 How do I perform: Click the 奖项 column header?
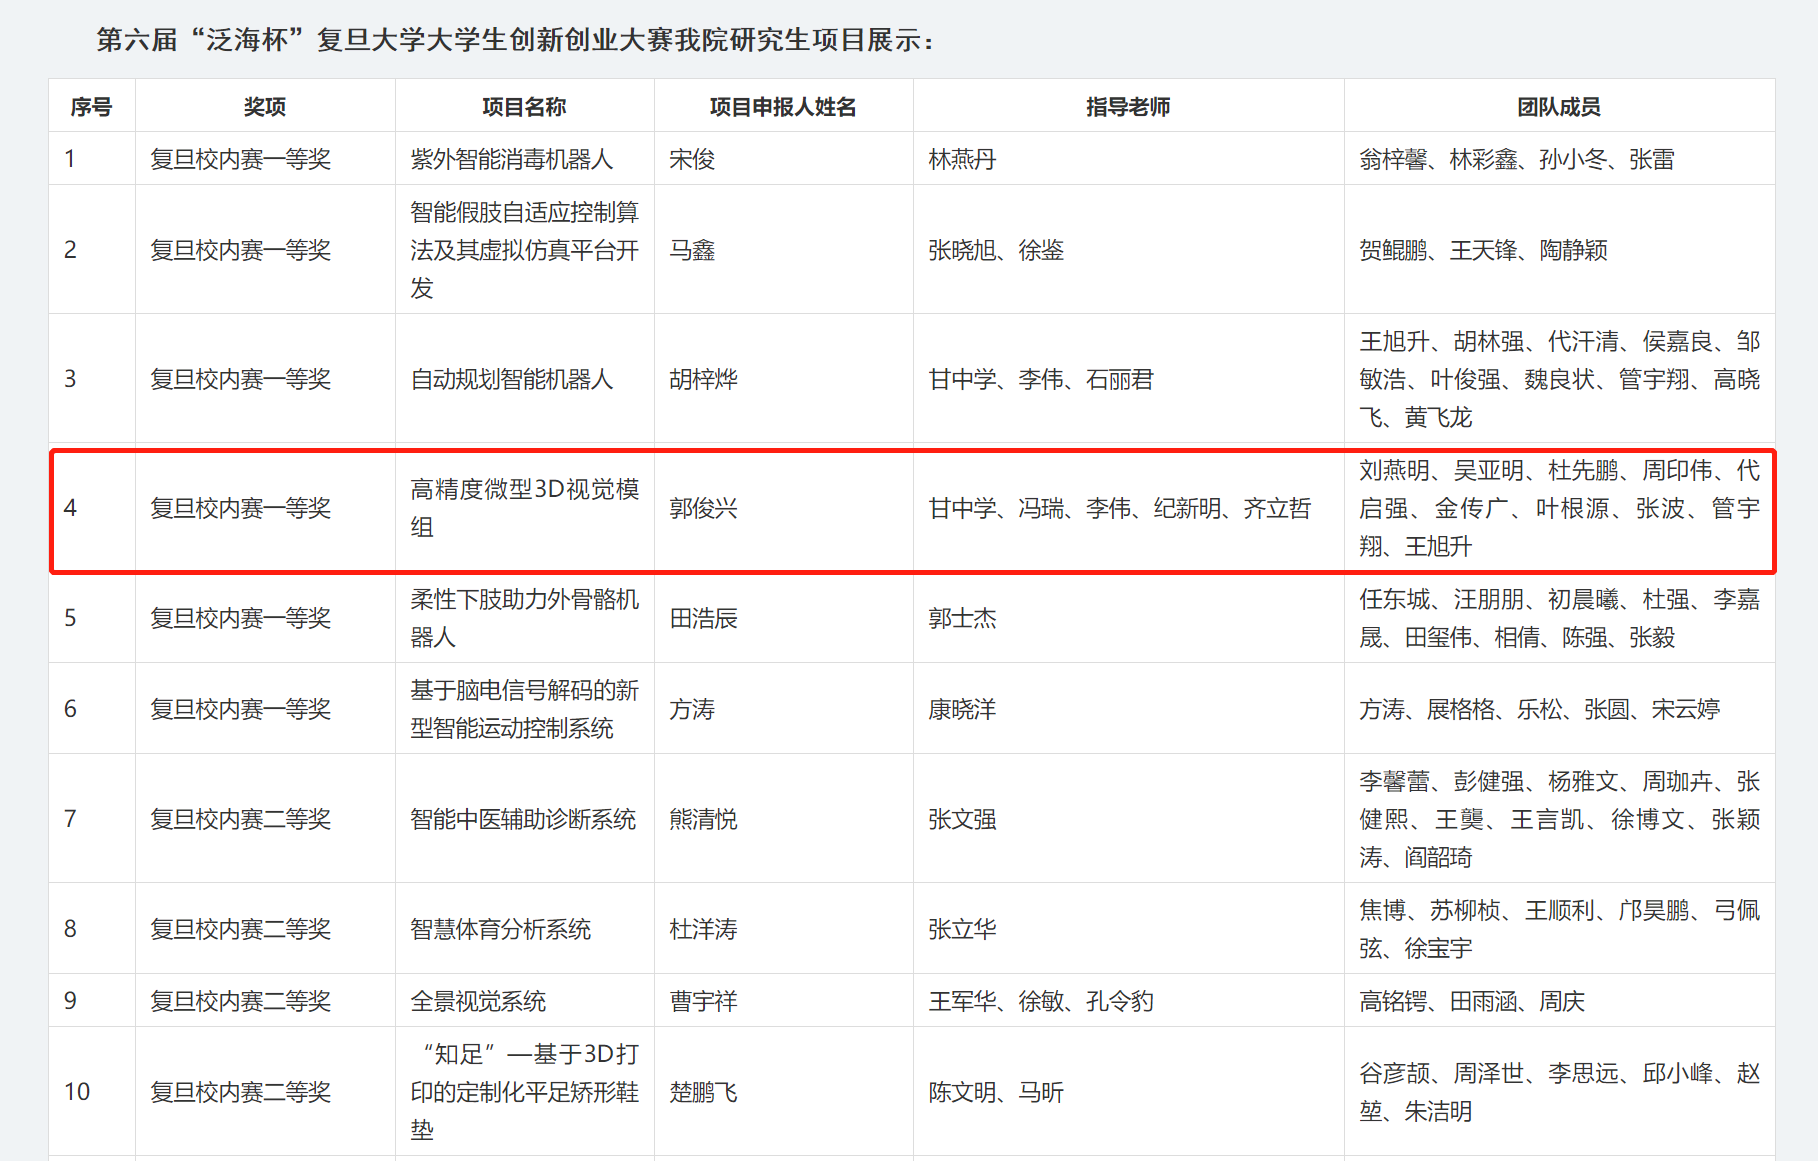point(265,107)
